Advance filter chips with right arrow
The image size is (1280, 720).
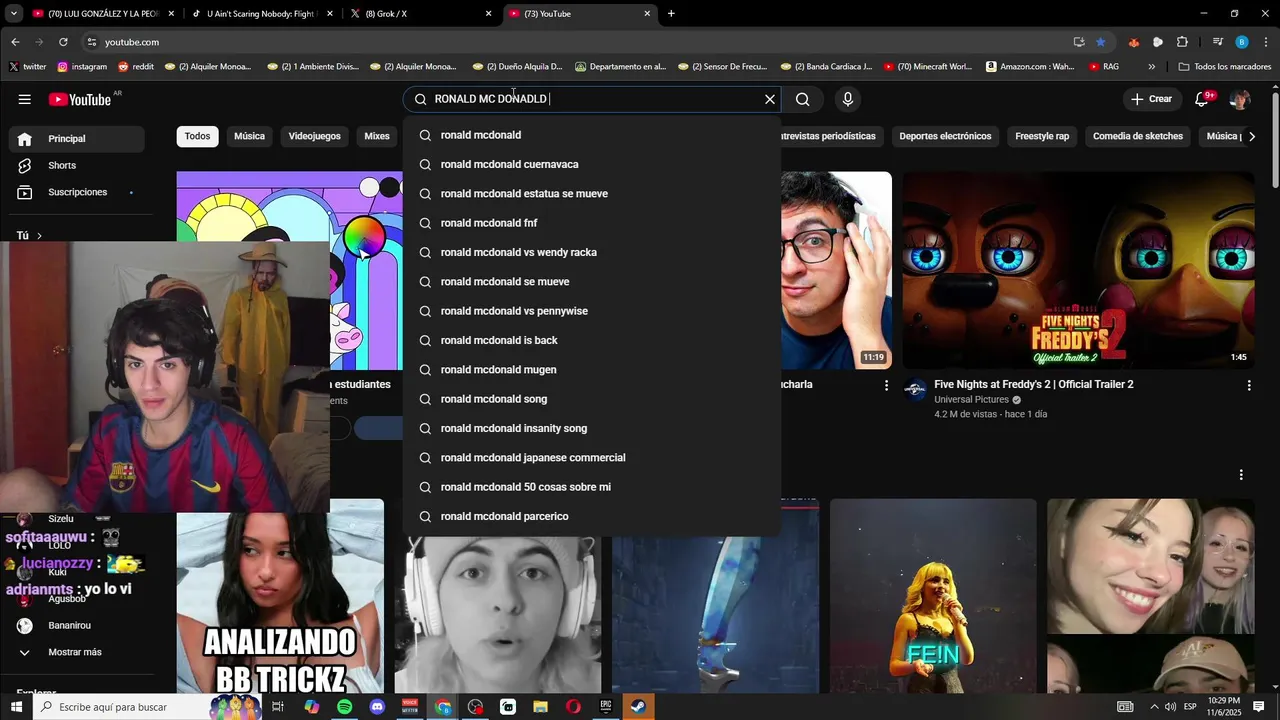(x=1252, y=136)
